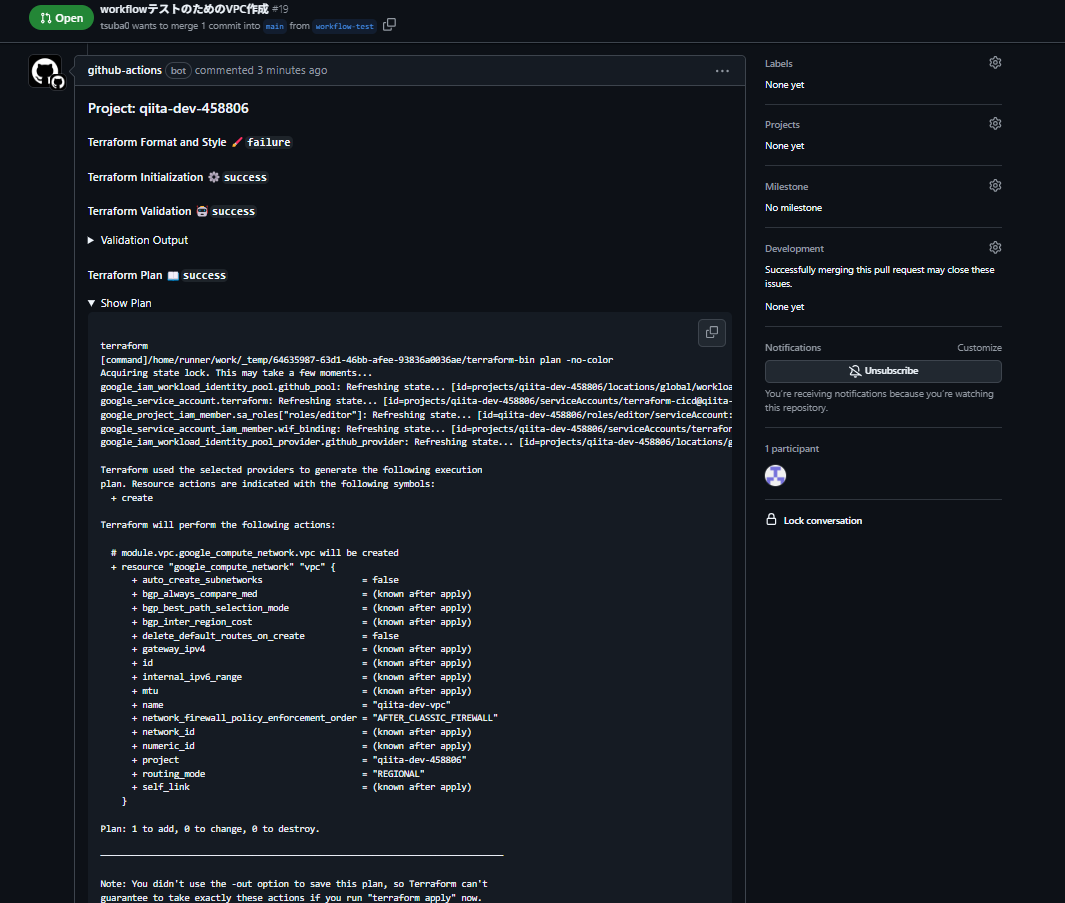Click the Customize notifications link

(x=979, y=347)
